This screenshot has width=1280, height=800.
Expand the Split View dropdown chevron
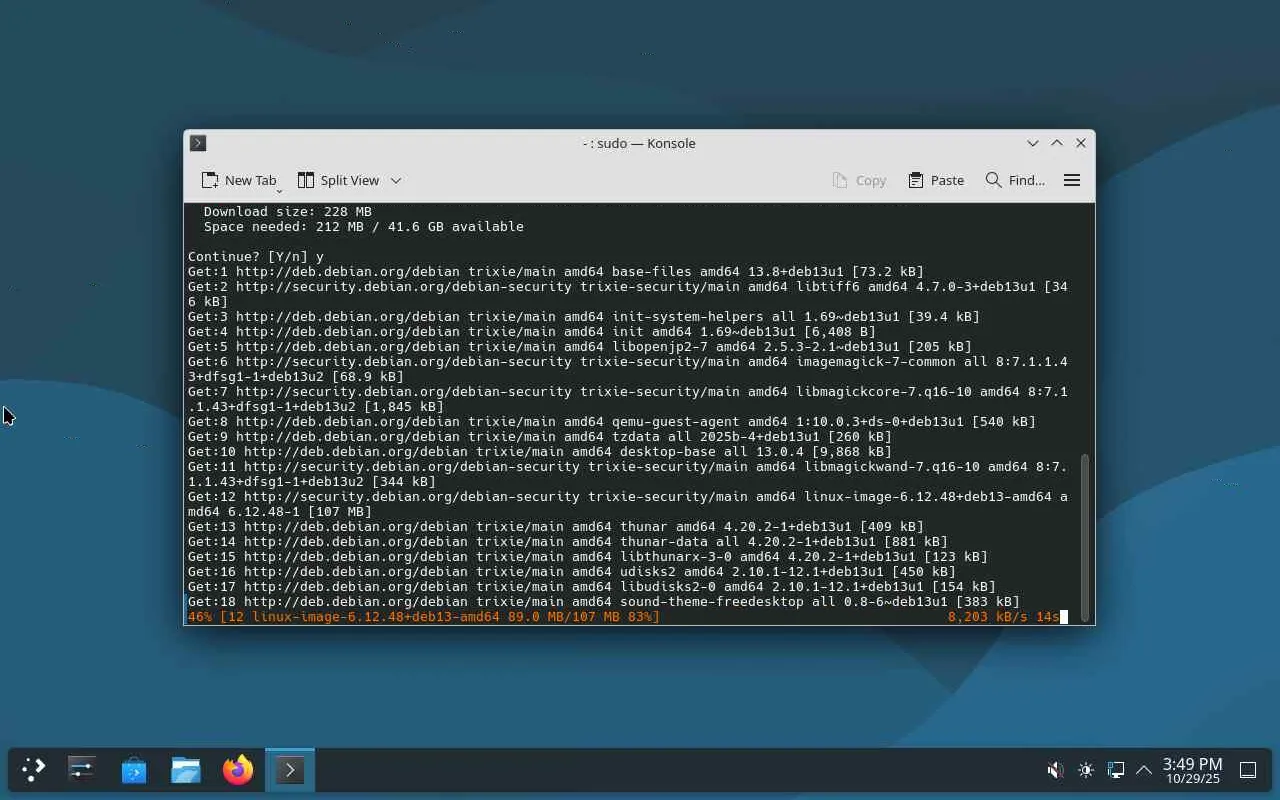point(396,180)
